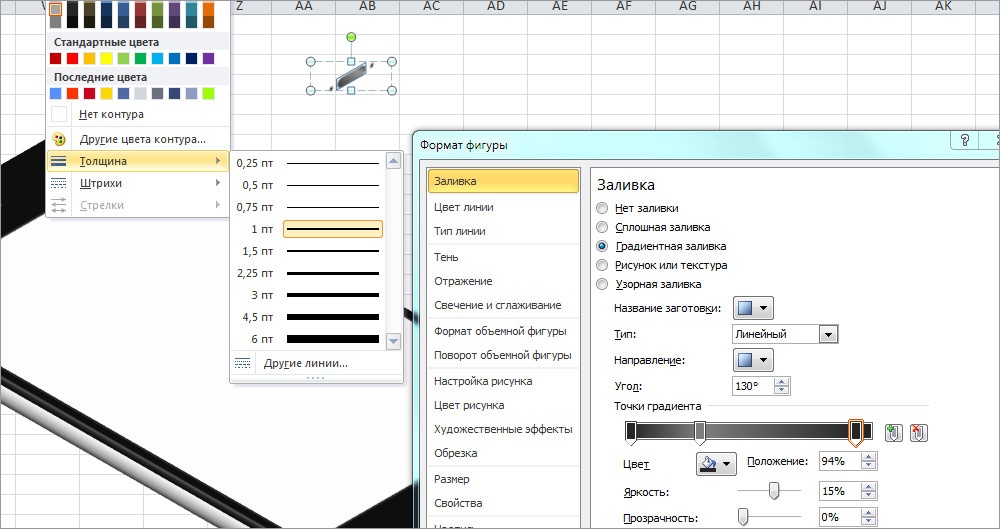Click the green rotation handle of the shape
Image resolution: width=1000 pixels, height=529 pixels.
(x=351, y=38)
